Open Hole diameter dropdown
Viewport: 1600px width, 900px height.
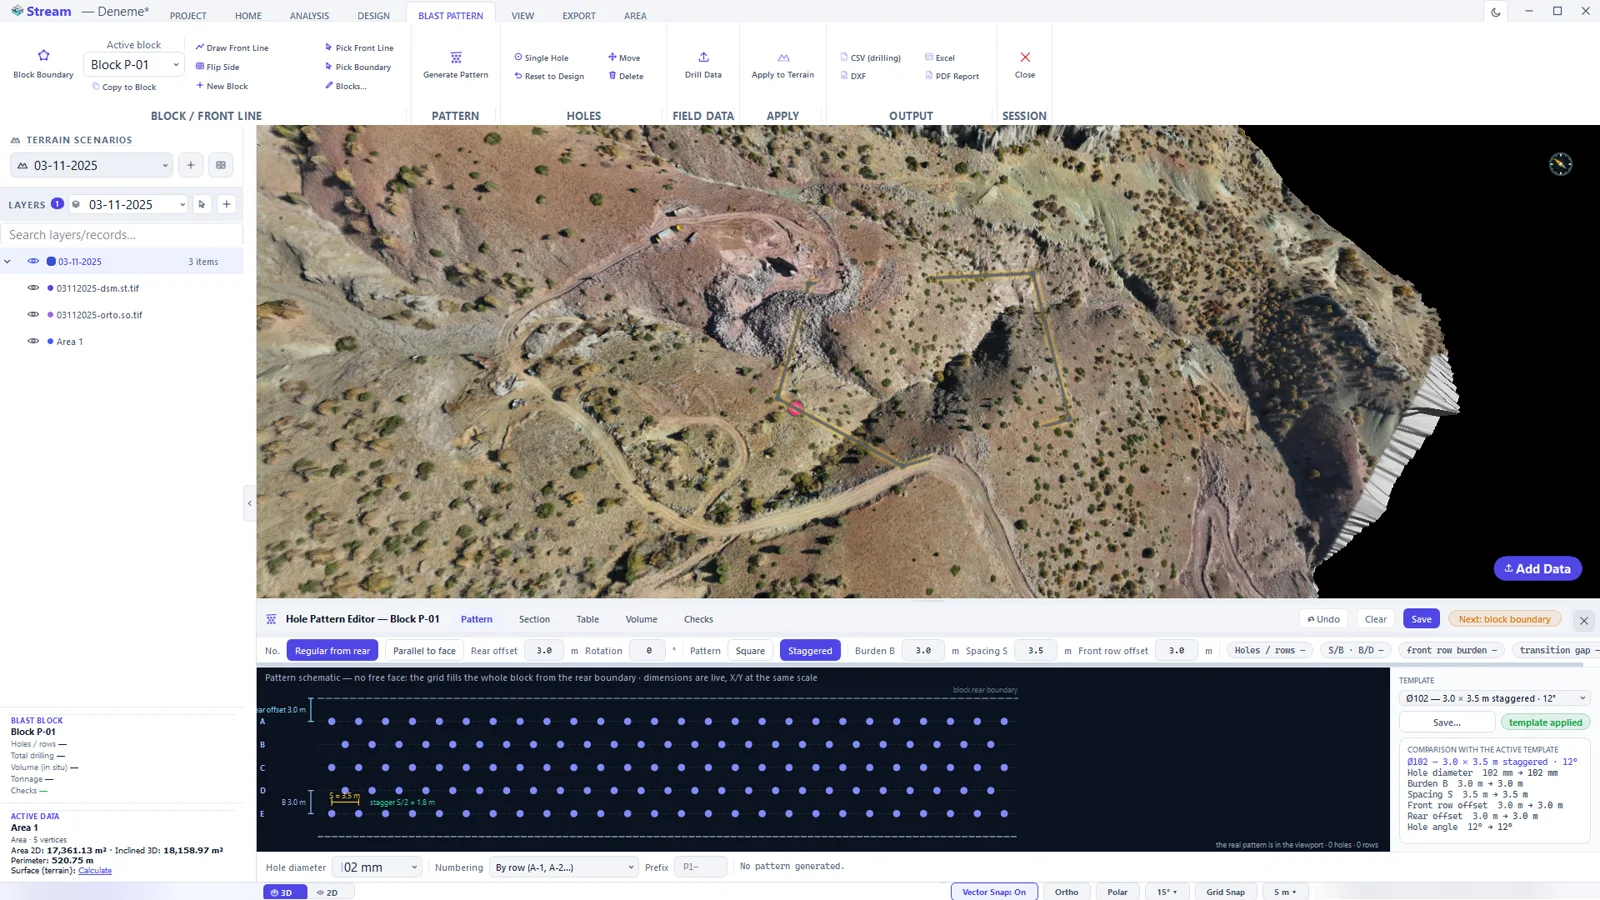[378, 867]
